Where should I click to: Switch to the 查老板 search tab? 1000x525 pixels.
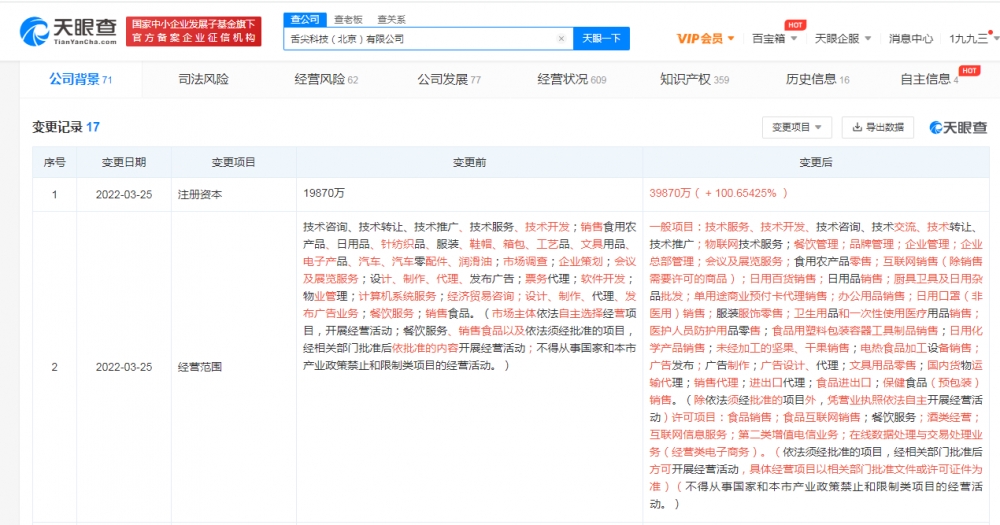pos(348,20)
